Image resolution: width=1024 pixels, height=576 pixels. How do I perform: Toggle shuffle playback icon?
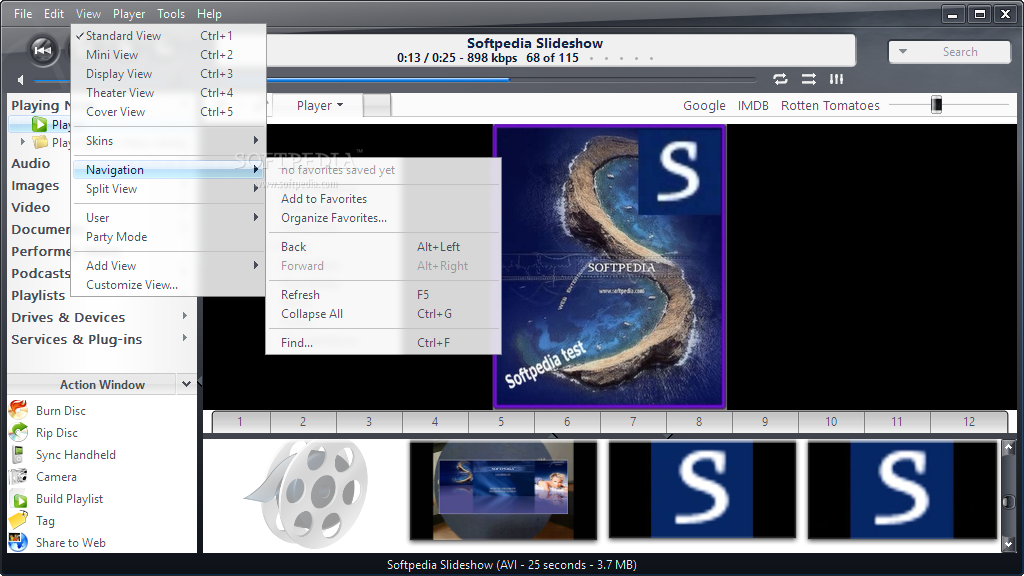808,79
